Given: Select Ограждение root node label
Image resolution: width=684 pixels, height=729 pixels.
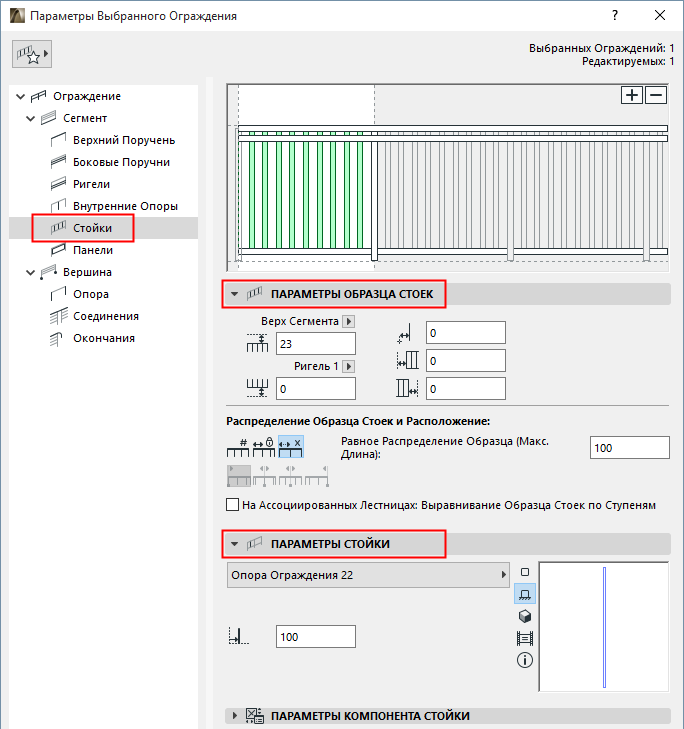Looking at the screenshot, I should point(87,96).
